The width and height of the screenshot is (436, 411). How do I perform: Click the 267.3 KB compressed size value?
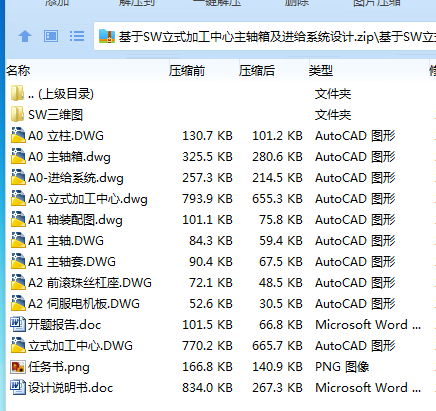(277, 388)
